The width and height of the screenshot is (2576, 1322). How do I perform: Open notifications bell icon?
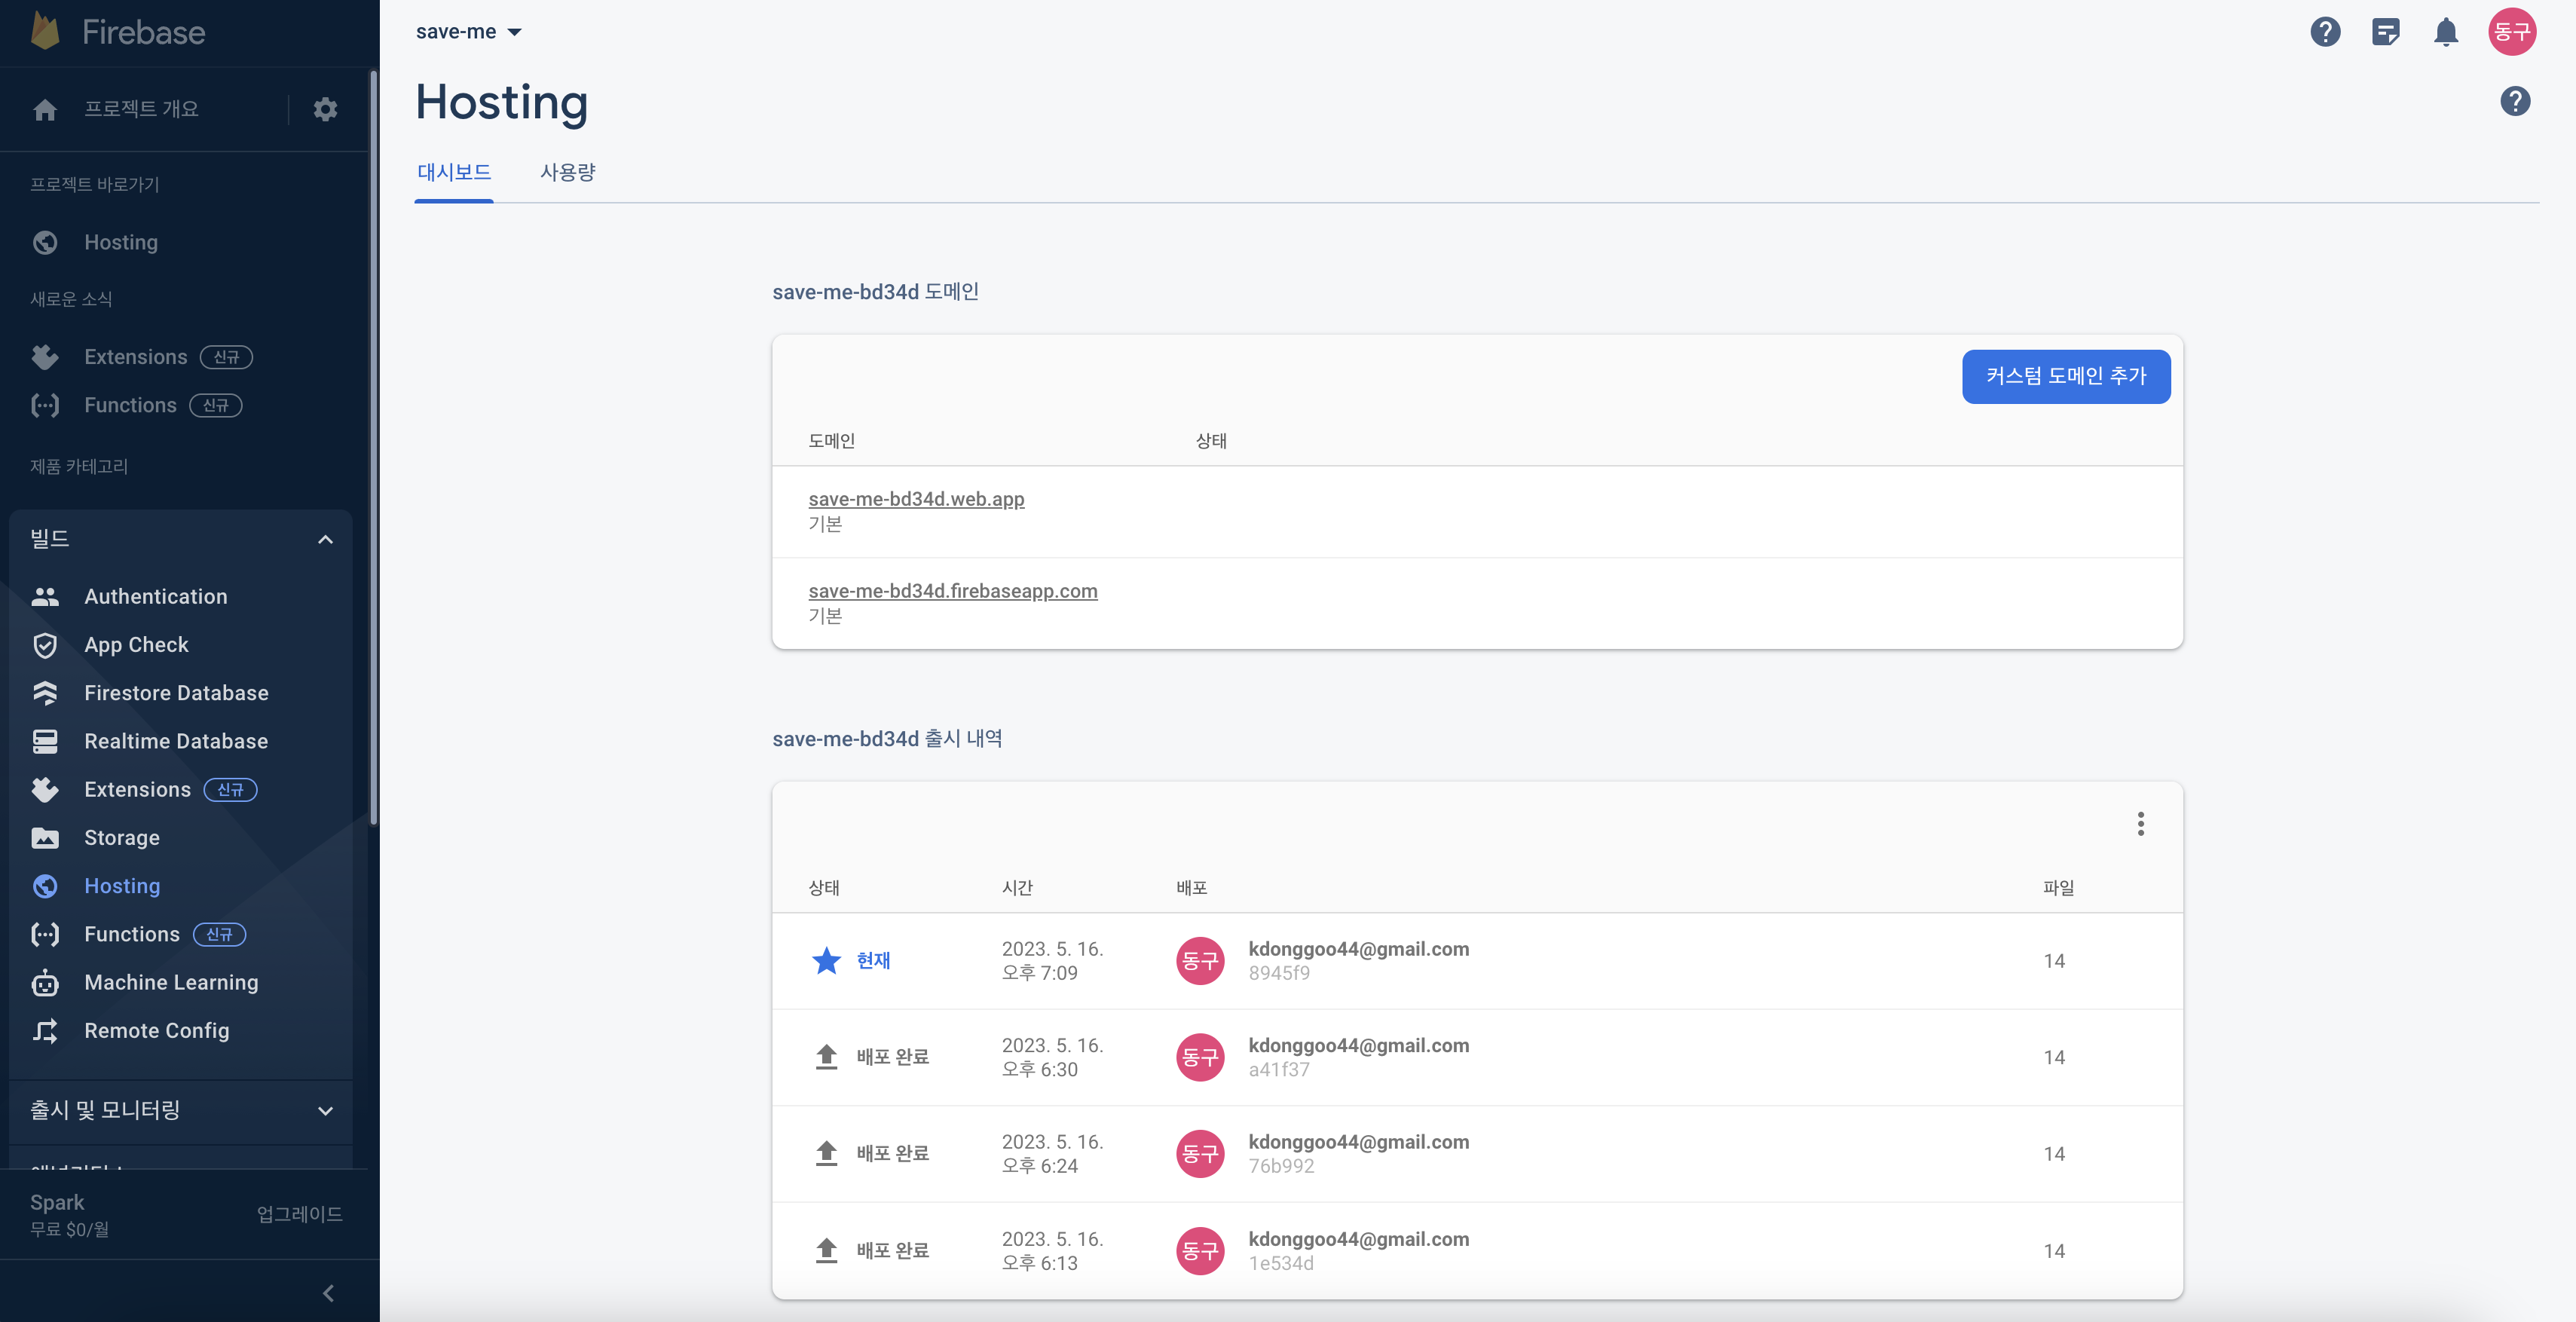pos(2446,32)
